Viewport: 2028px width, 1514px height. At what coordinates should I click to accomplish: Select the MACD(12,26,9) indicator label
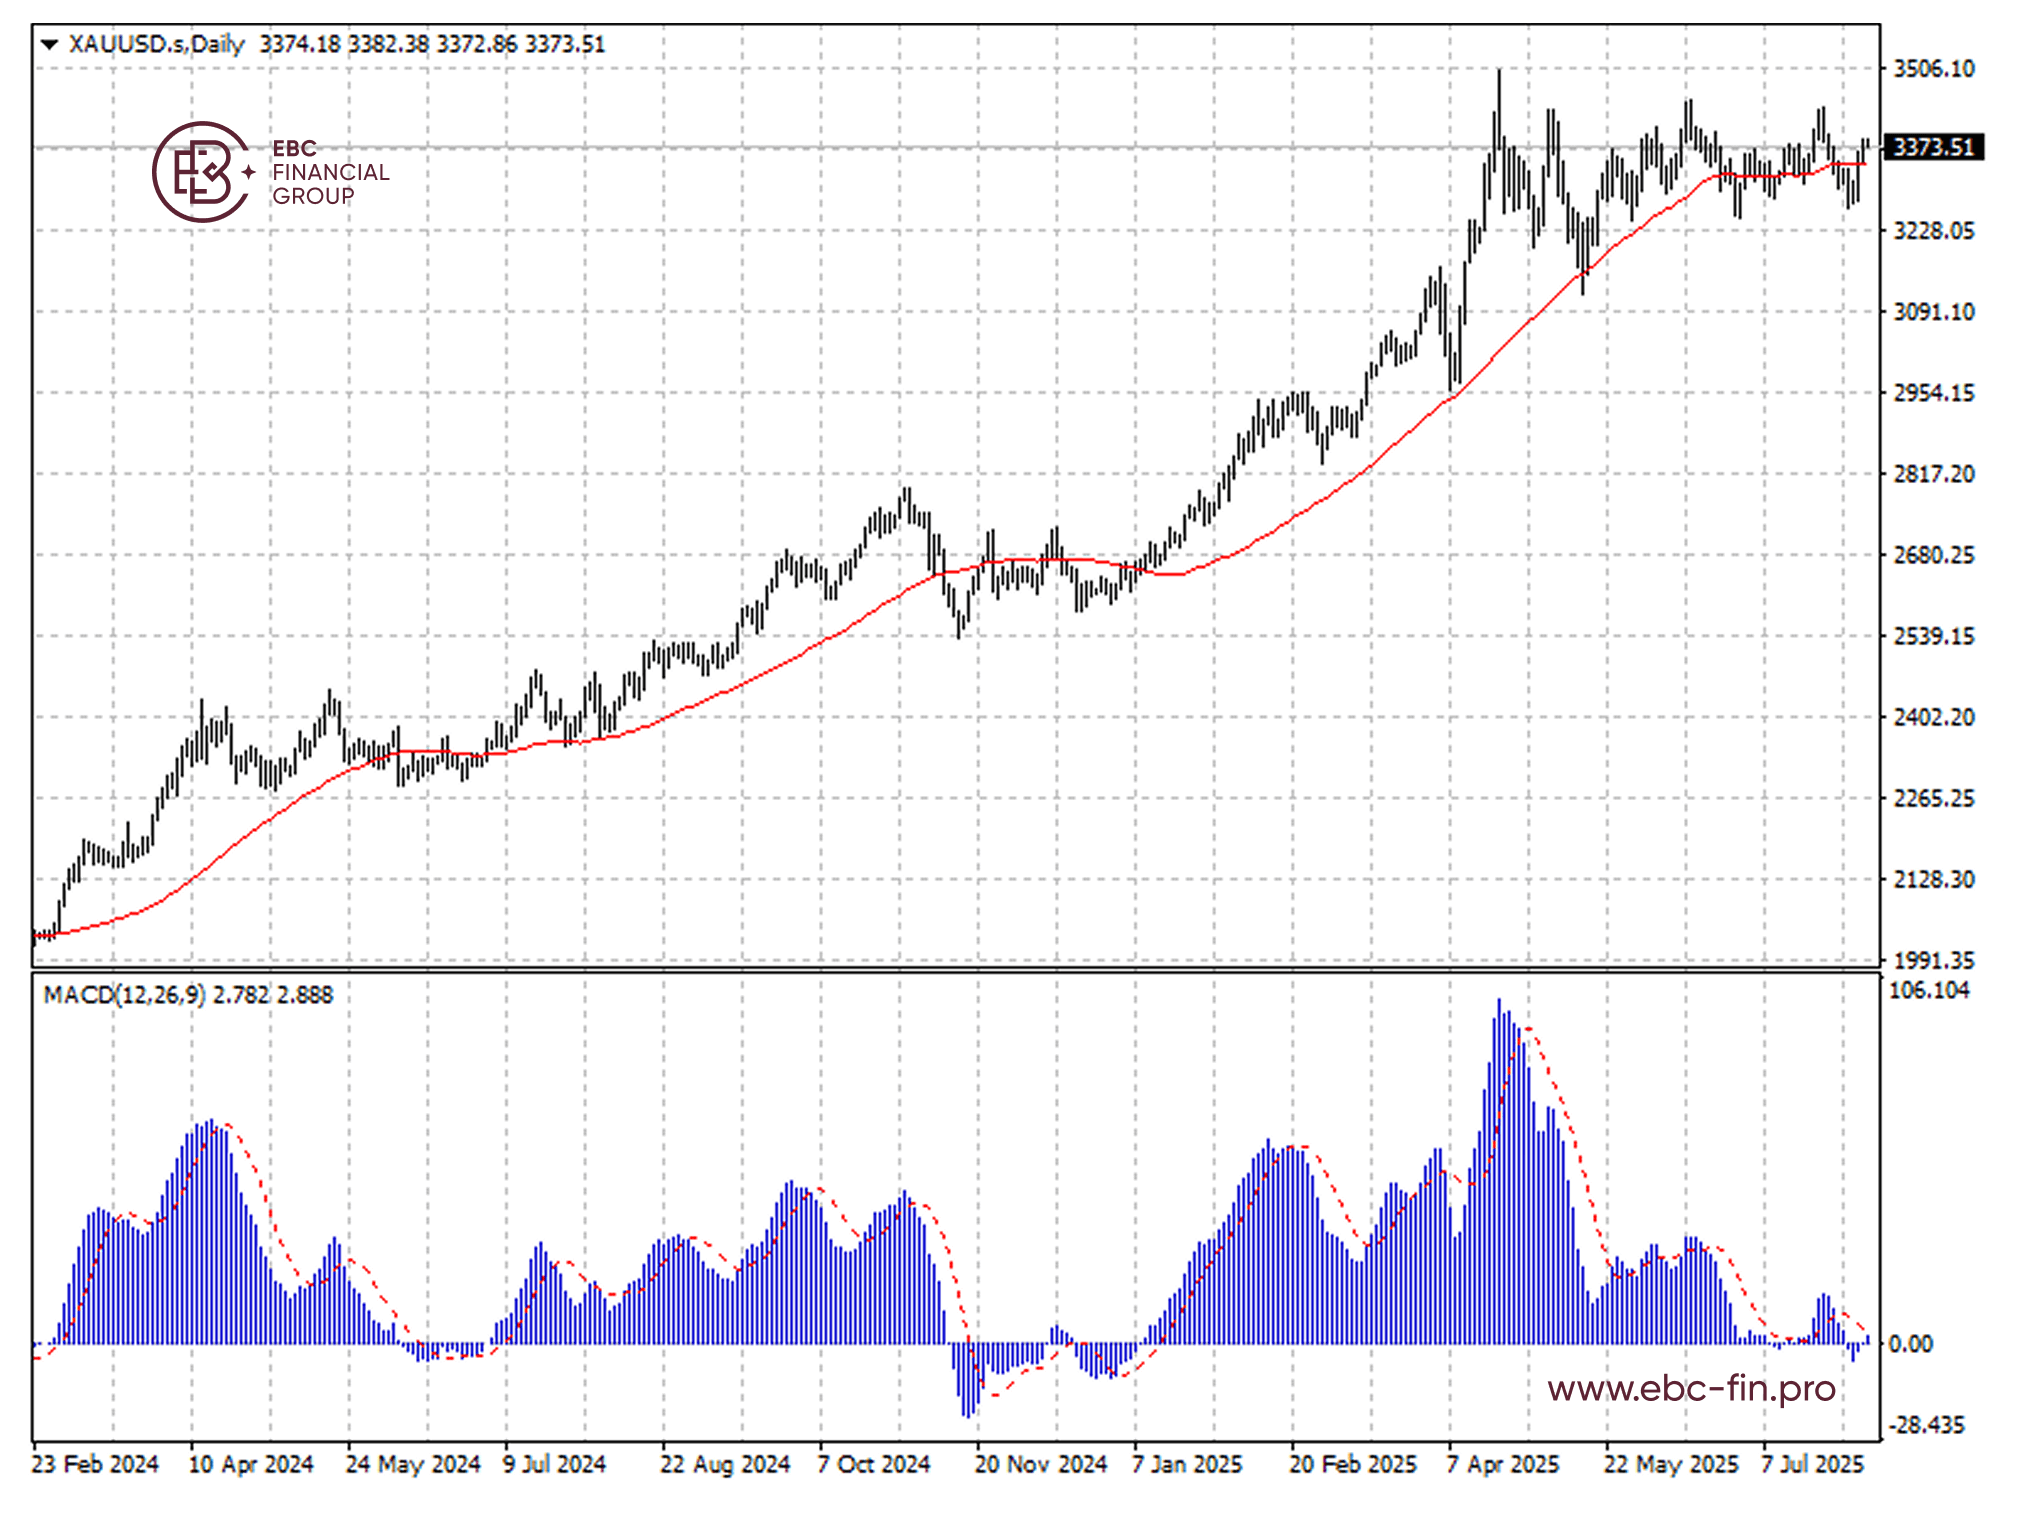point(125,994)
